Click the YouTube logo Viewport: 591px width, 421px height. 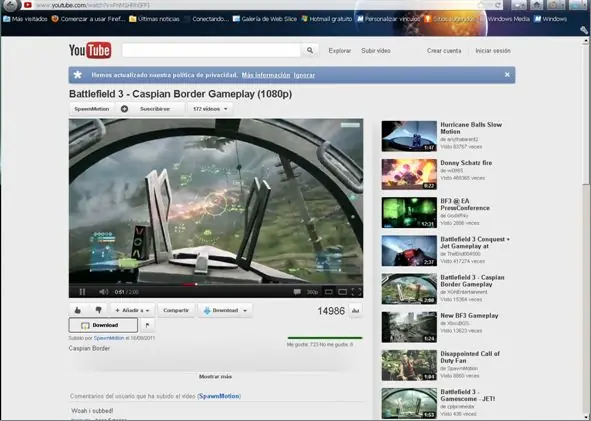[90, 50]
